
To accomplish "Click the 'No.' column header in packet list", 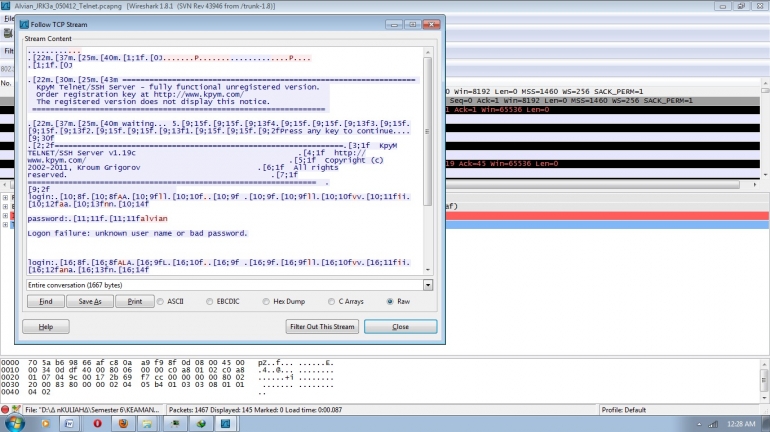I will tap(6, 83).
